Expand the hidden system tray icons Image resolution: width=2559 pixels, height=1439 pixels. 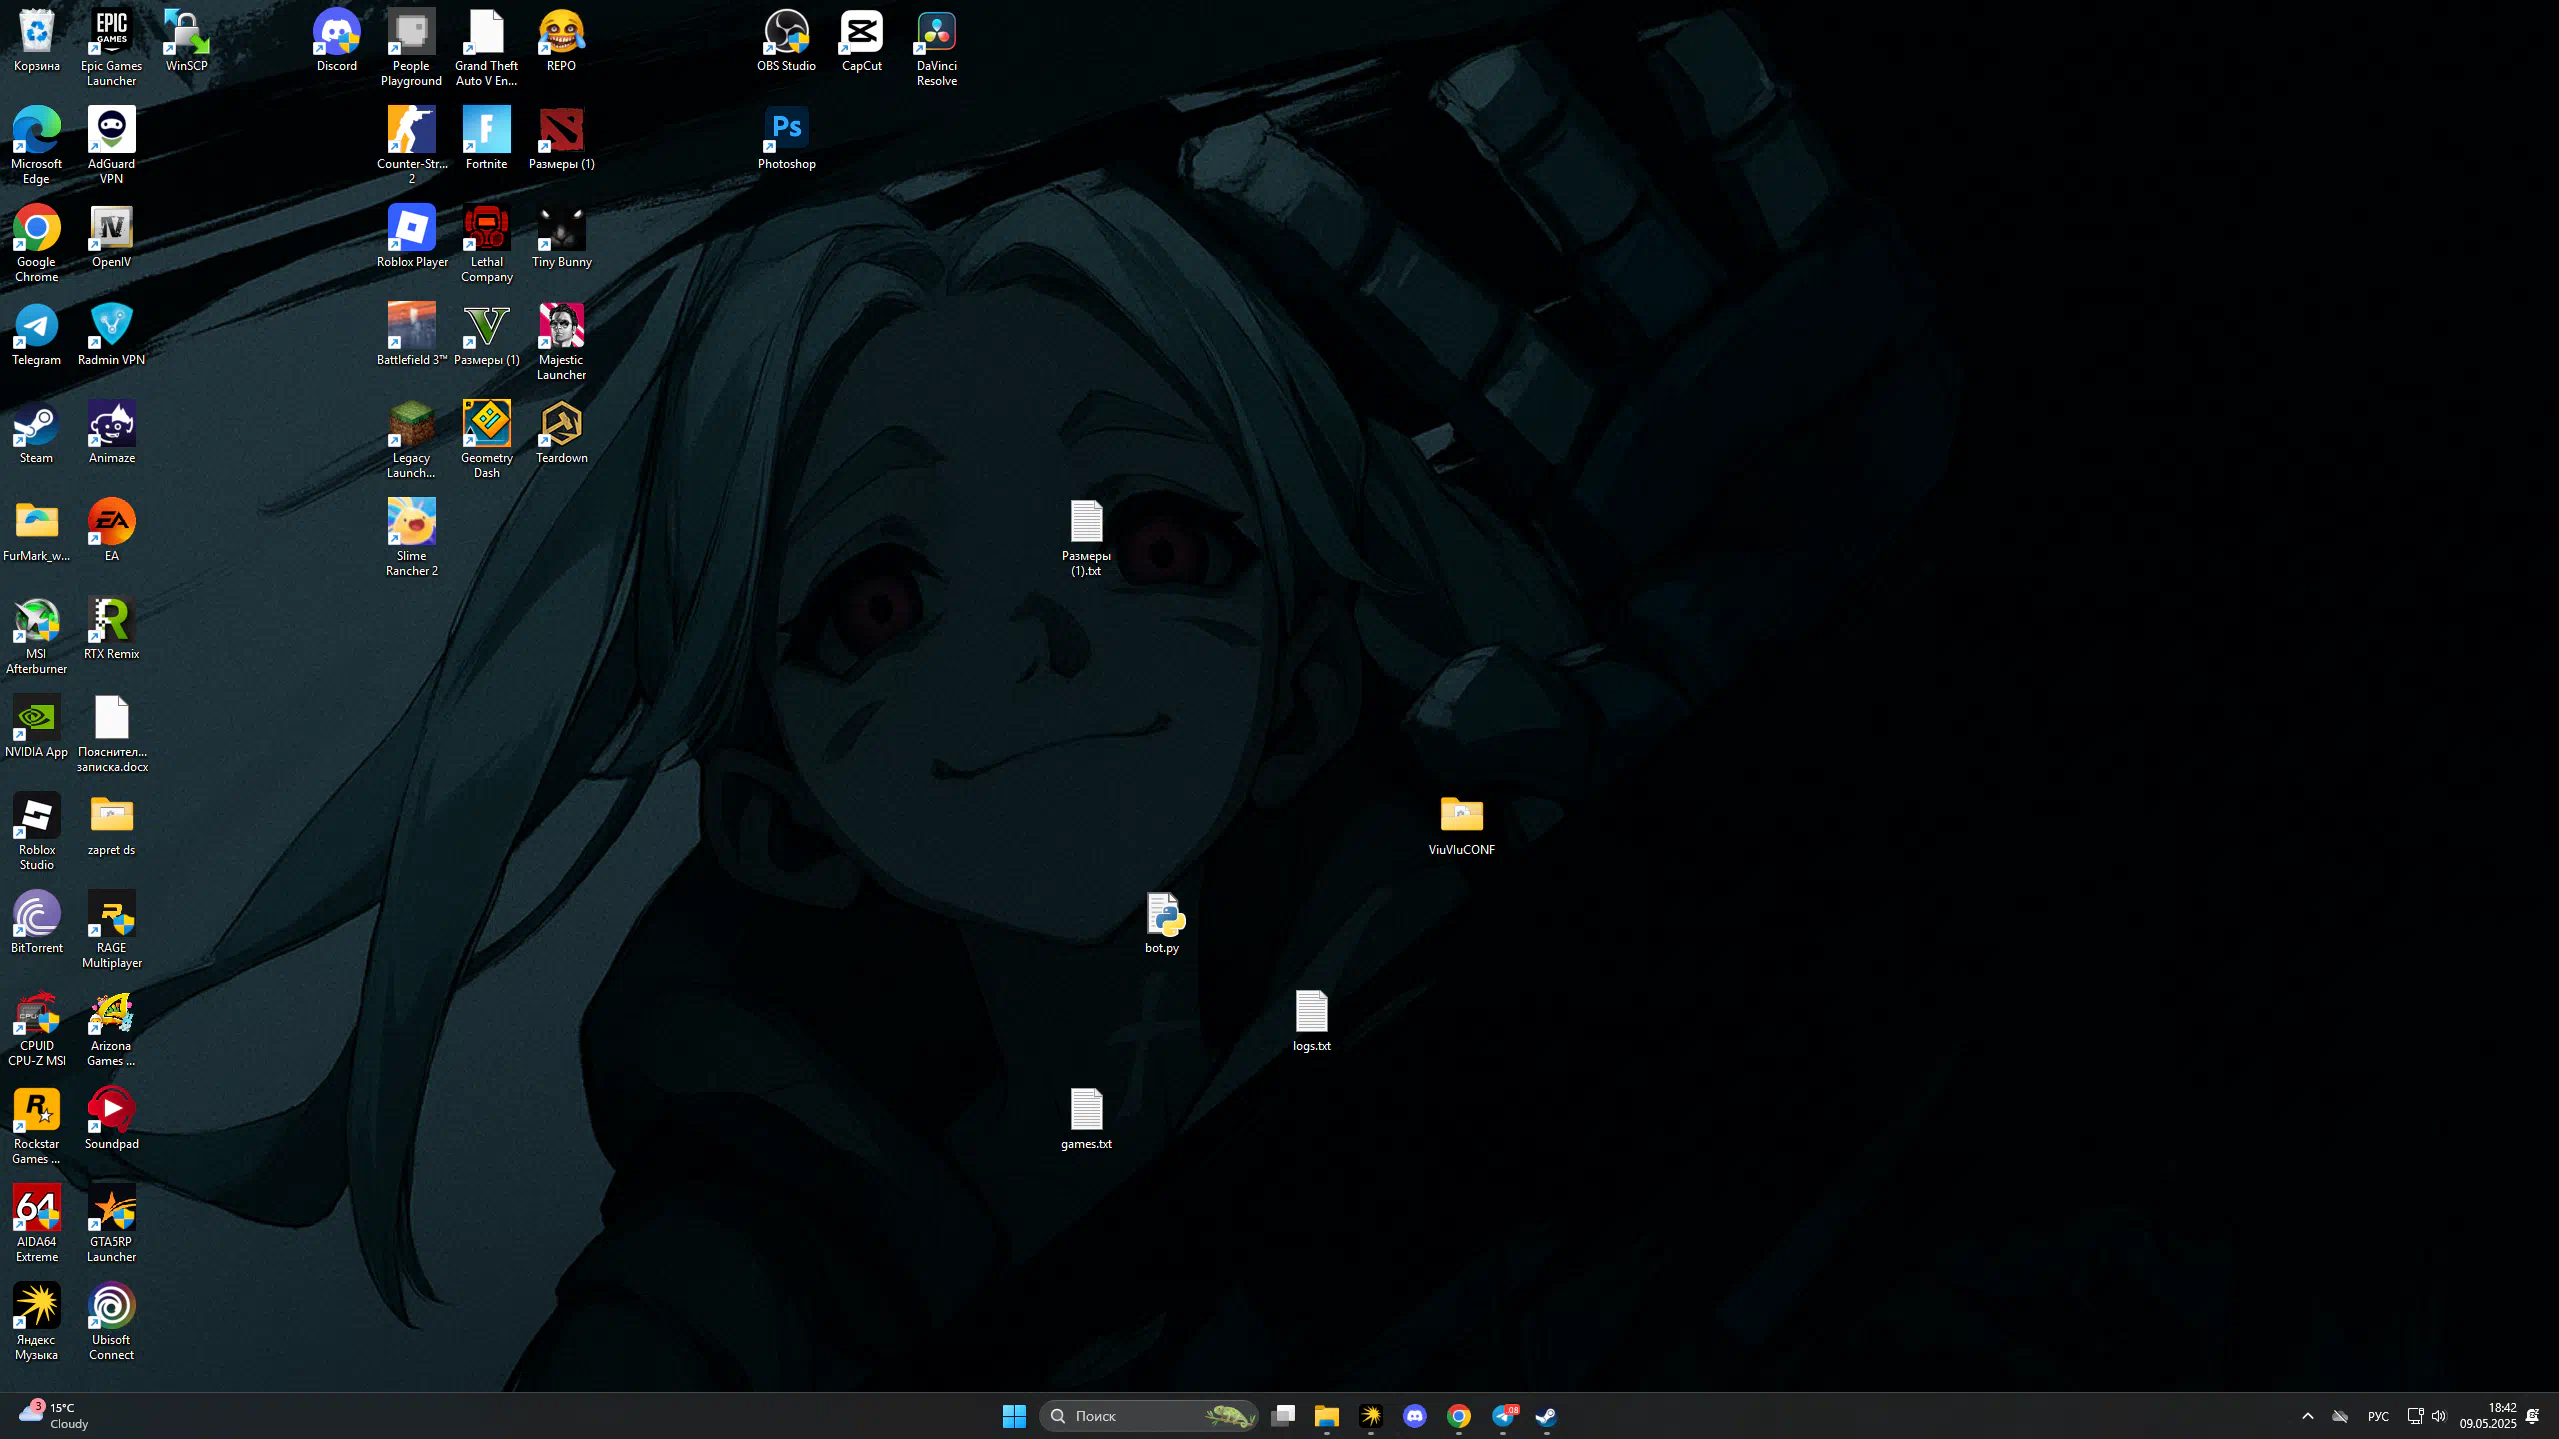click(x=2307, y=1416)
